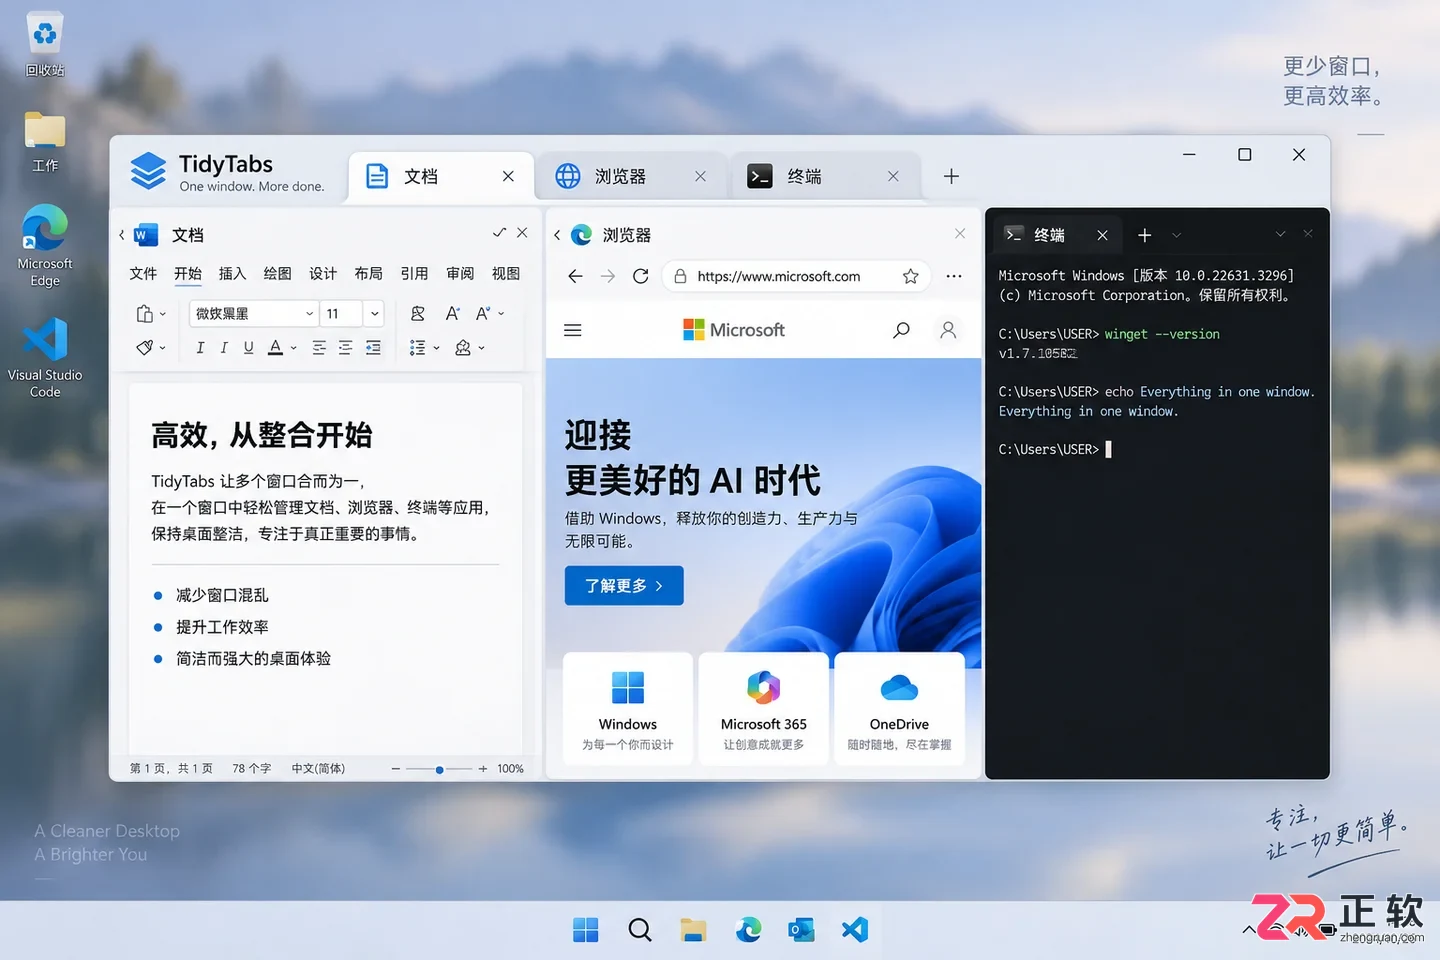Click the paste clipboard icon in document toolbar
Viewport: 1440px width, 960px height.
click(x=144, y=314)
